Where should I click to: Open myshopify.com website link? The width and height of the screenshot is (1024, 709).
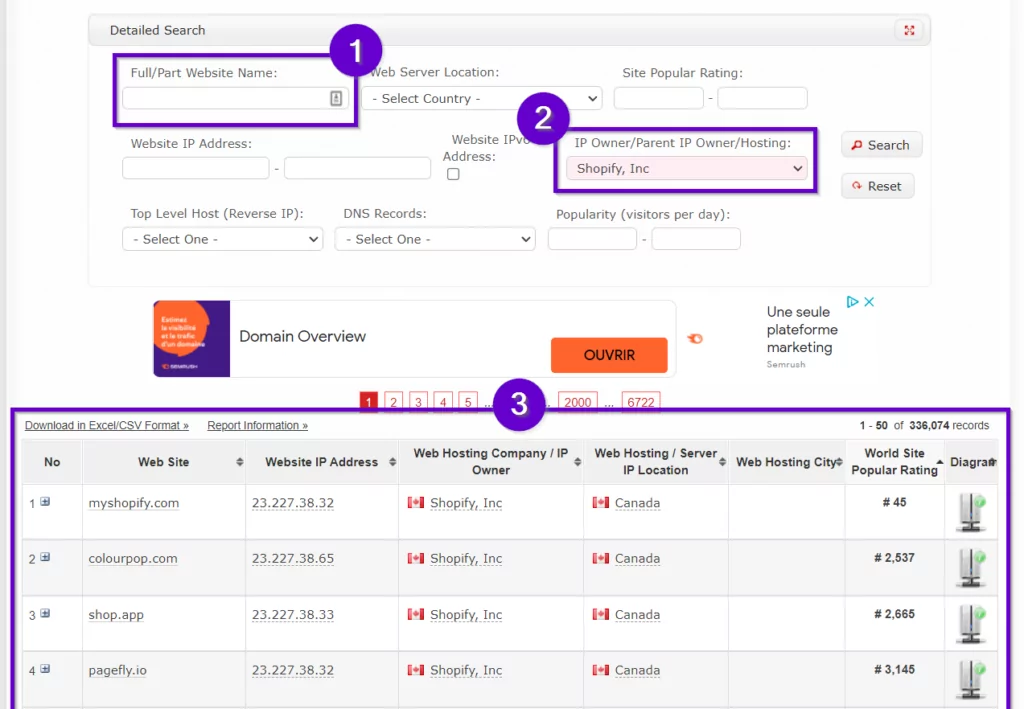(x=134, y=503)
